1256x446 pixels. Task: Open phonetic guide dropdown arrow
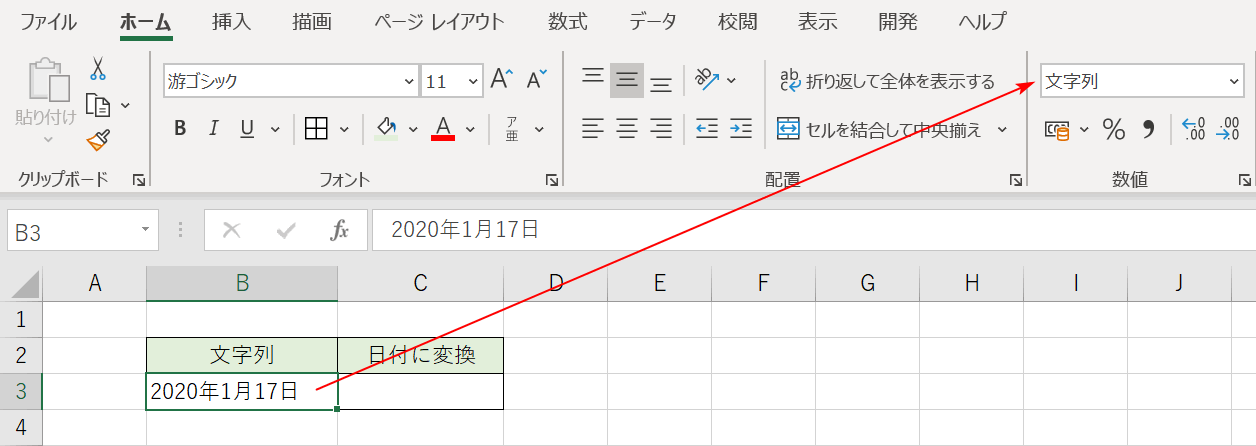[539, 128]
